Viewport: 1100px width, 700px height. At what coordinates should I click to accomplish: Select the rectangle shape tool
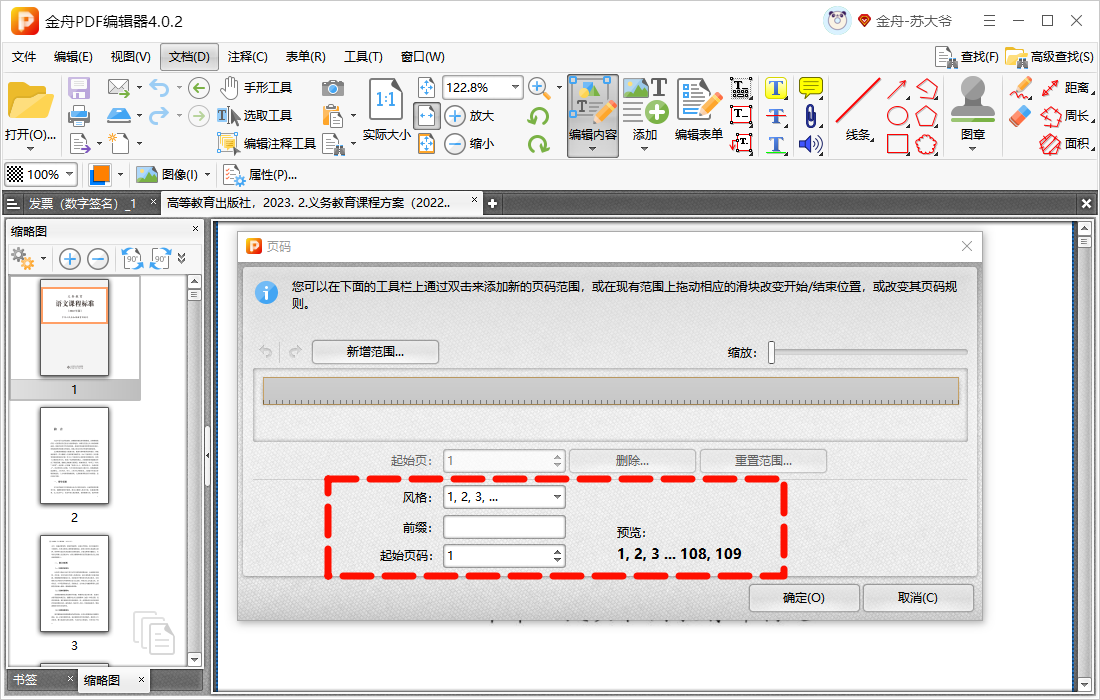(x=897, y=144)
